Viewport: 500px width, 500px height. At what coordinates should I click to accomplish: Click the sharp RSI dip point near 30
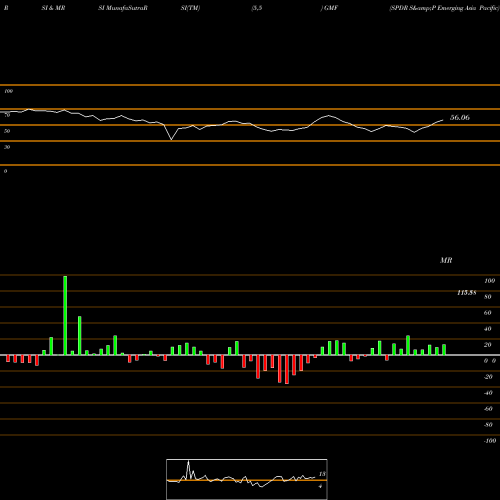[171, 139]
